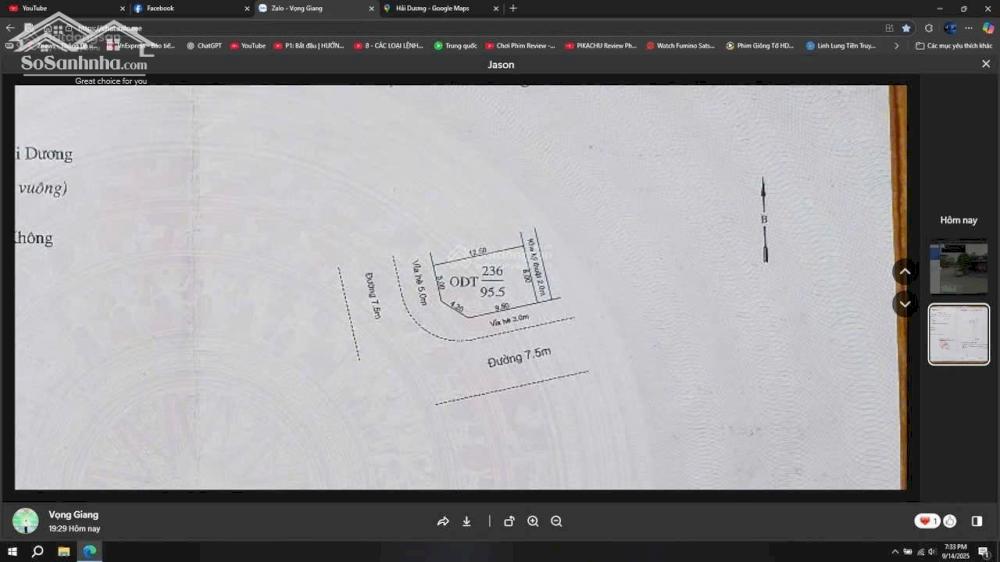The height and width of the screenshot is (562, 1000).
Task: Click the heart reaction counter
Action: [926, 521]
